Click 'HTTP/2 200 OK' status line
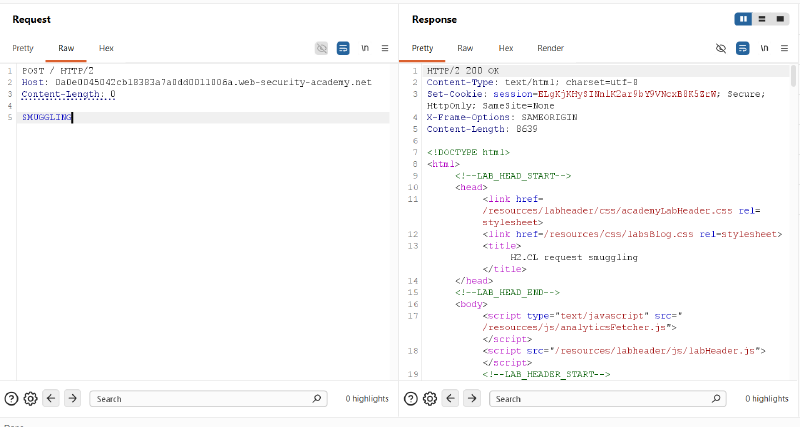 463,70
